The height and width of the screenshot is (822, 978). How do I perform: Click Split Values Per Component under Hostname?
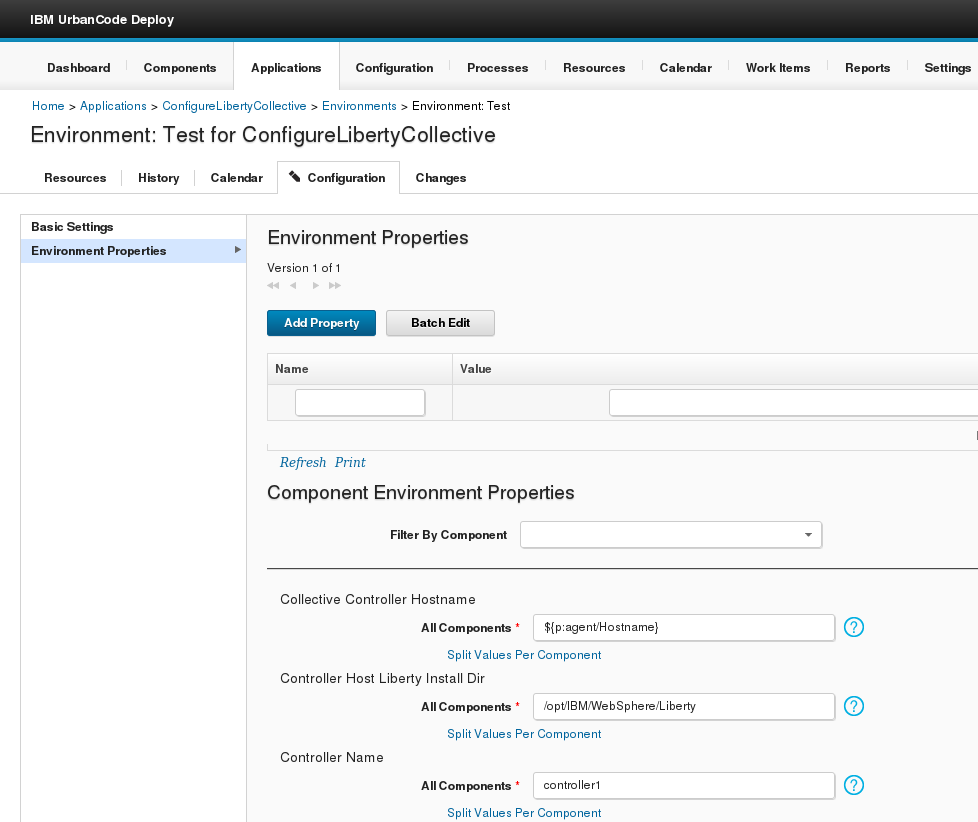524,655
